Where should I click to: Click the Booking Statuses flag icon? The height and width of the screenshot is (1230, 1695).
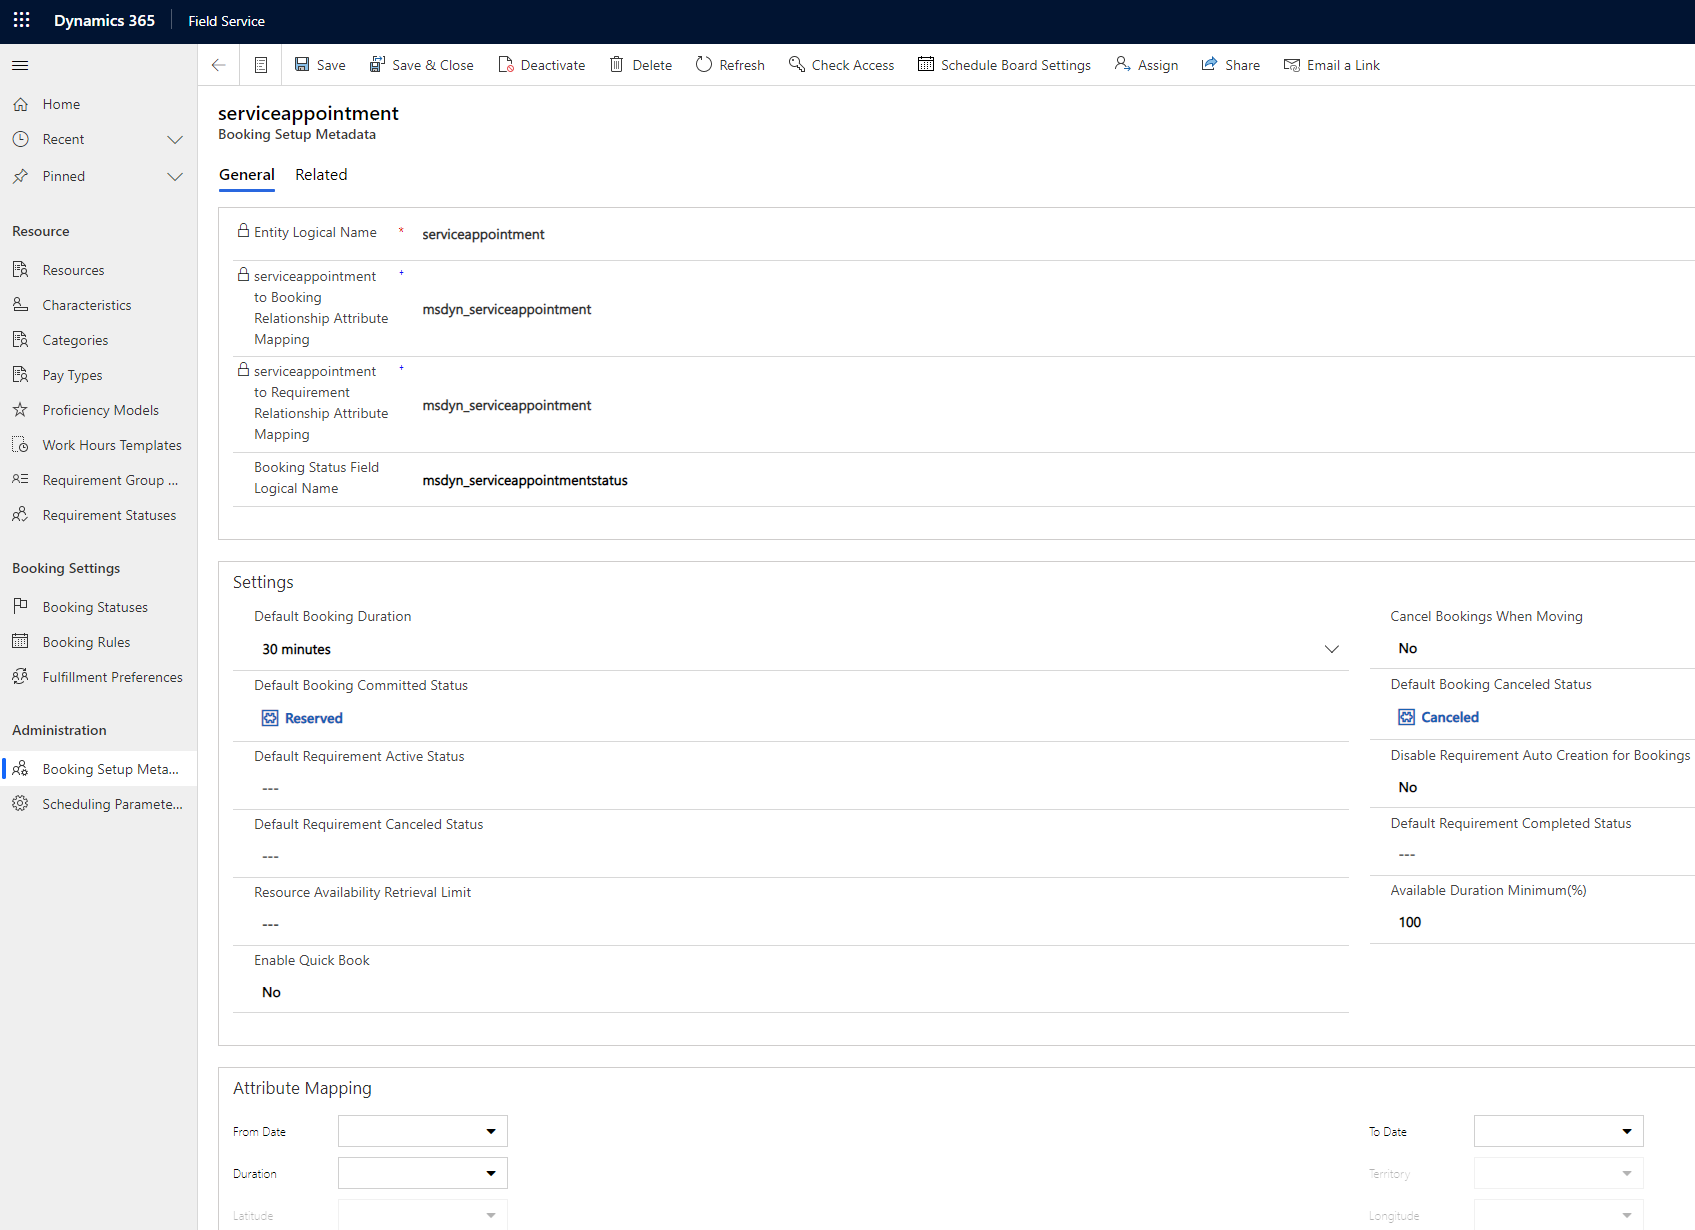[20, 606]
